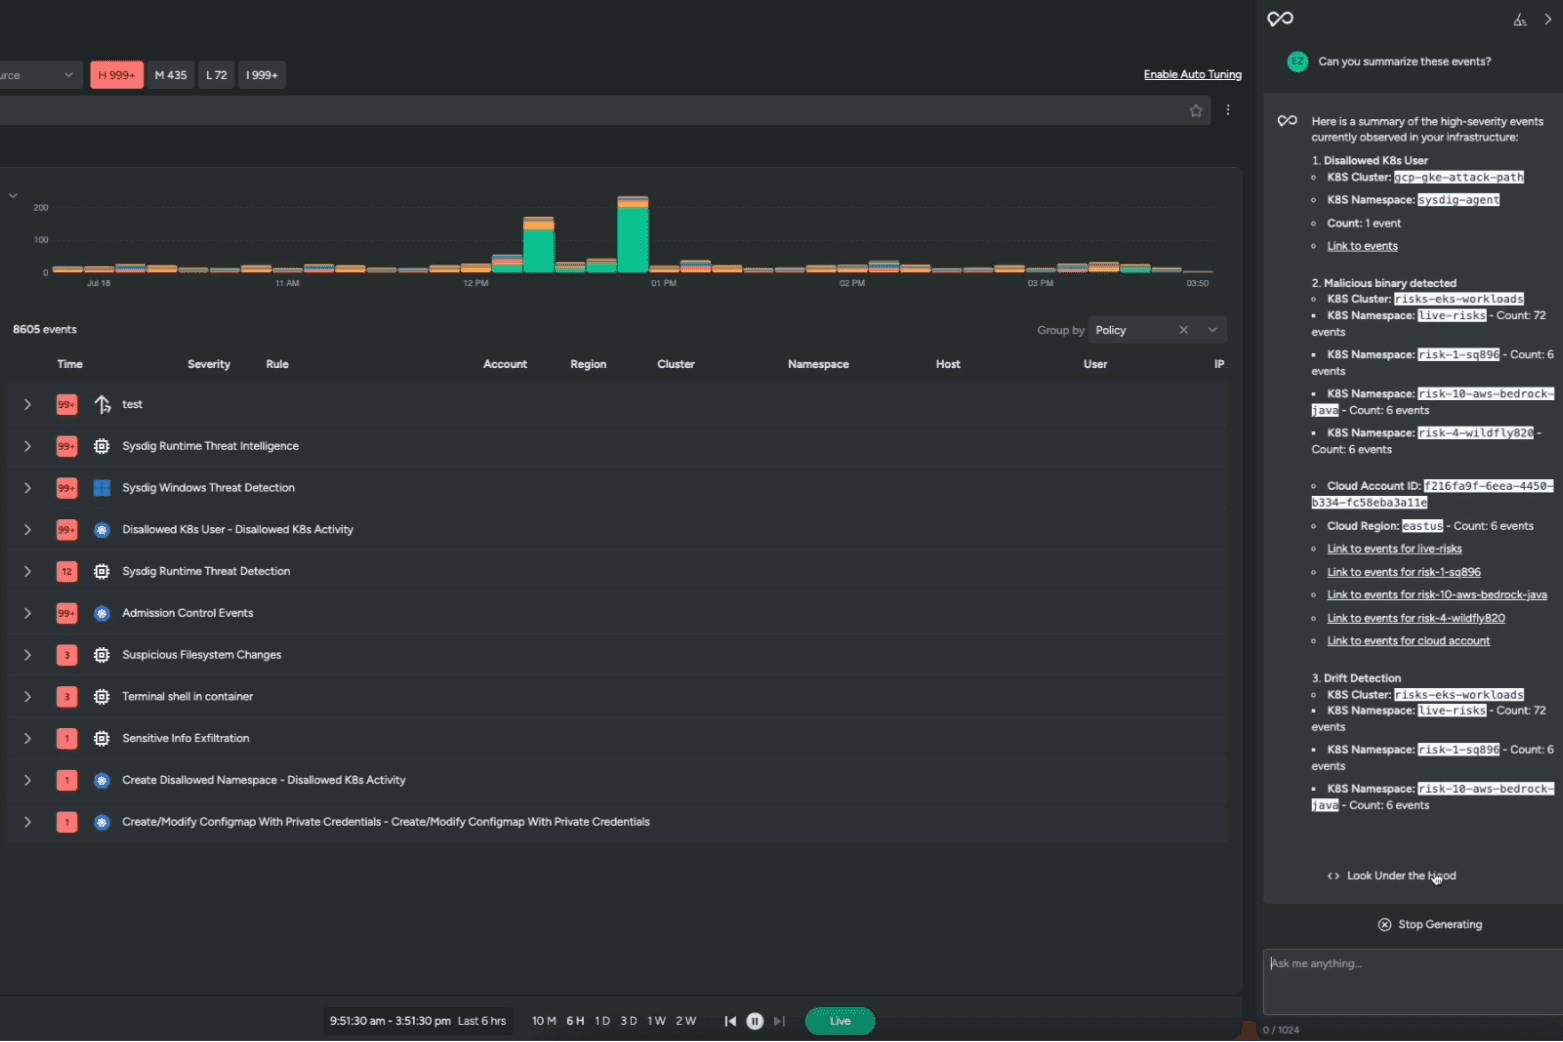Viewport: 1563px width, 1042px height.
Task: Click the 99+ severity badge on the test row
Action: click(67, 405)
